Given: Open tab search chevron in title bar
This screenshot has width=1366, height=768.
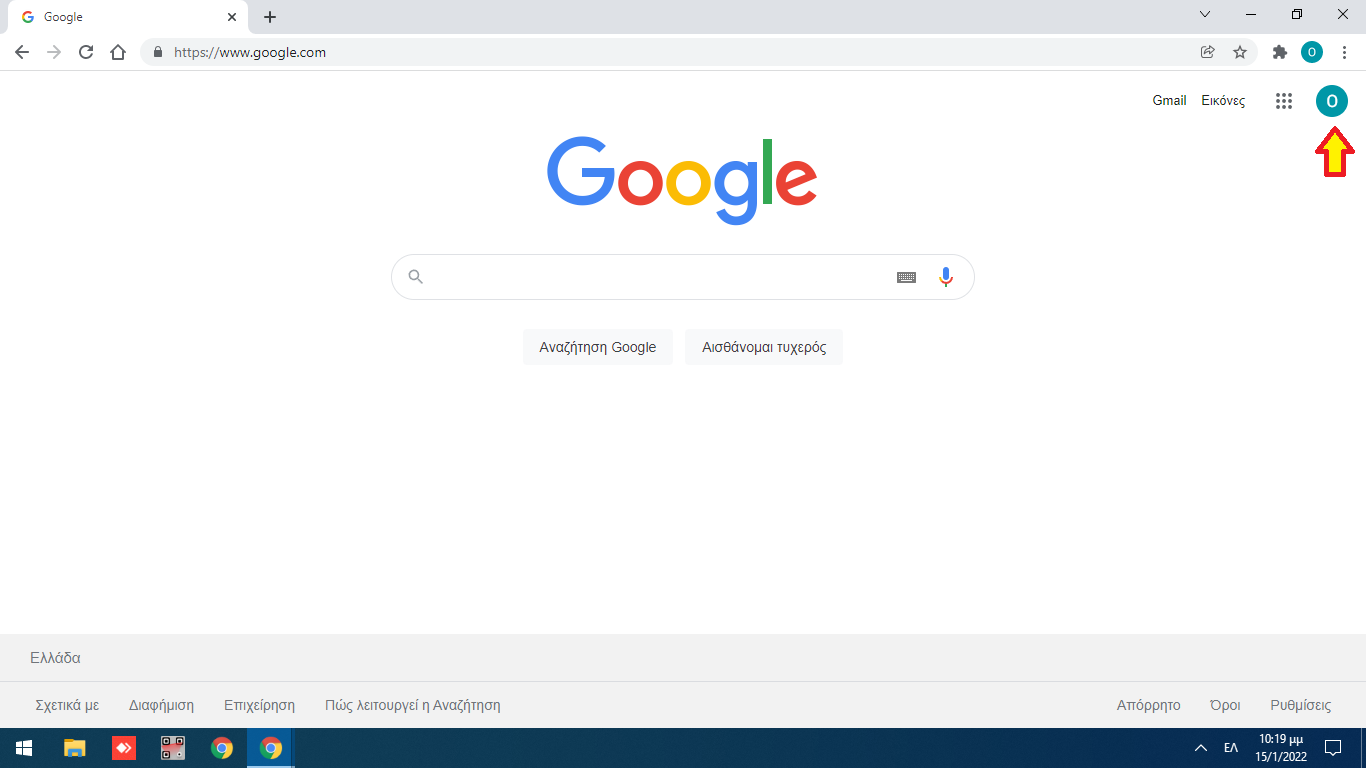Looking at the screenshot, I should [x=1205, y=14].
